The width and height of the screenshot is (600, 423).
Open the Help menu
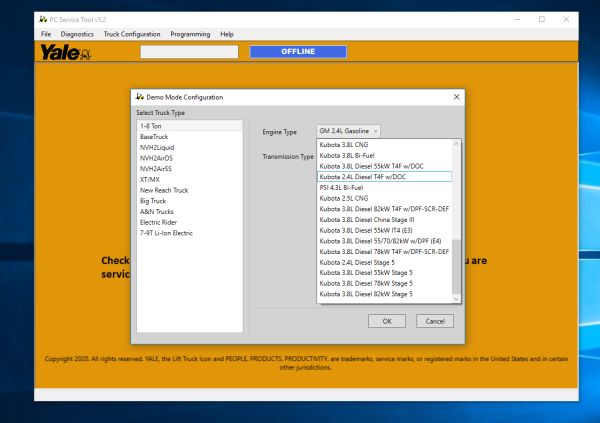tap(227, 34)
